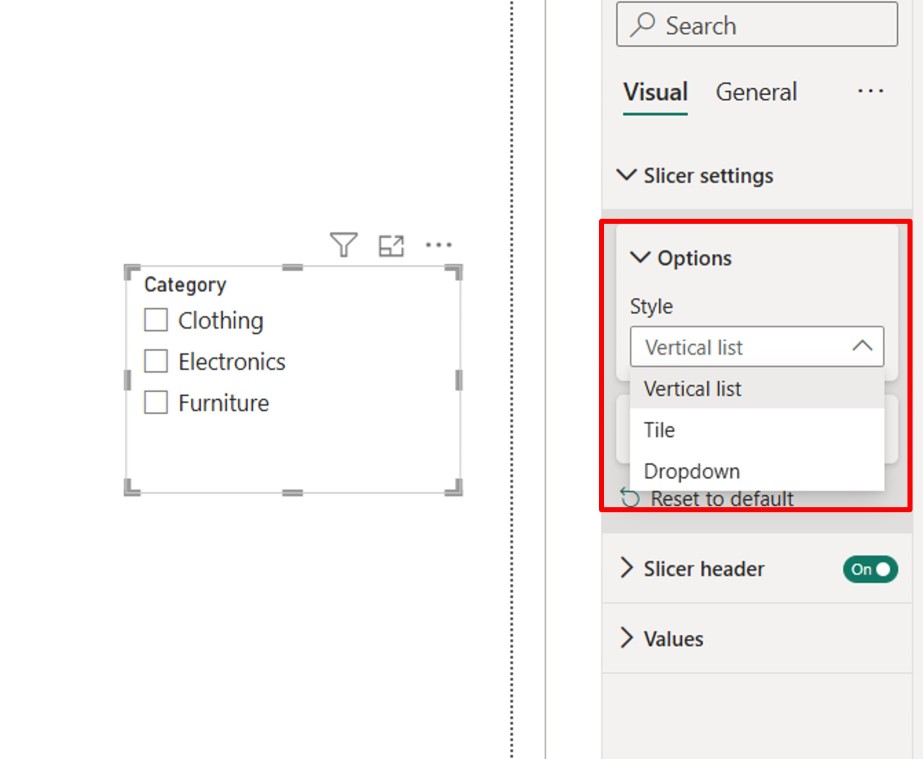Check the Electronics checkbox in the slicer

[158, 361]
